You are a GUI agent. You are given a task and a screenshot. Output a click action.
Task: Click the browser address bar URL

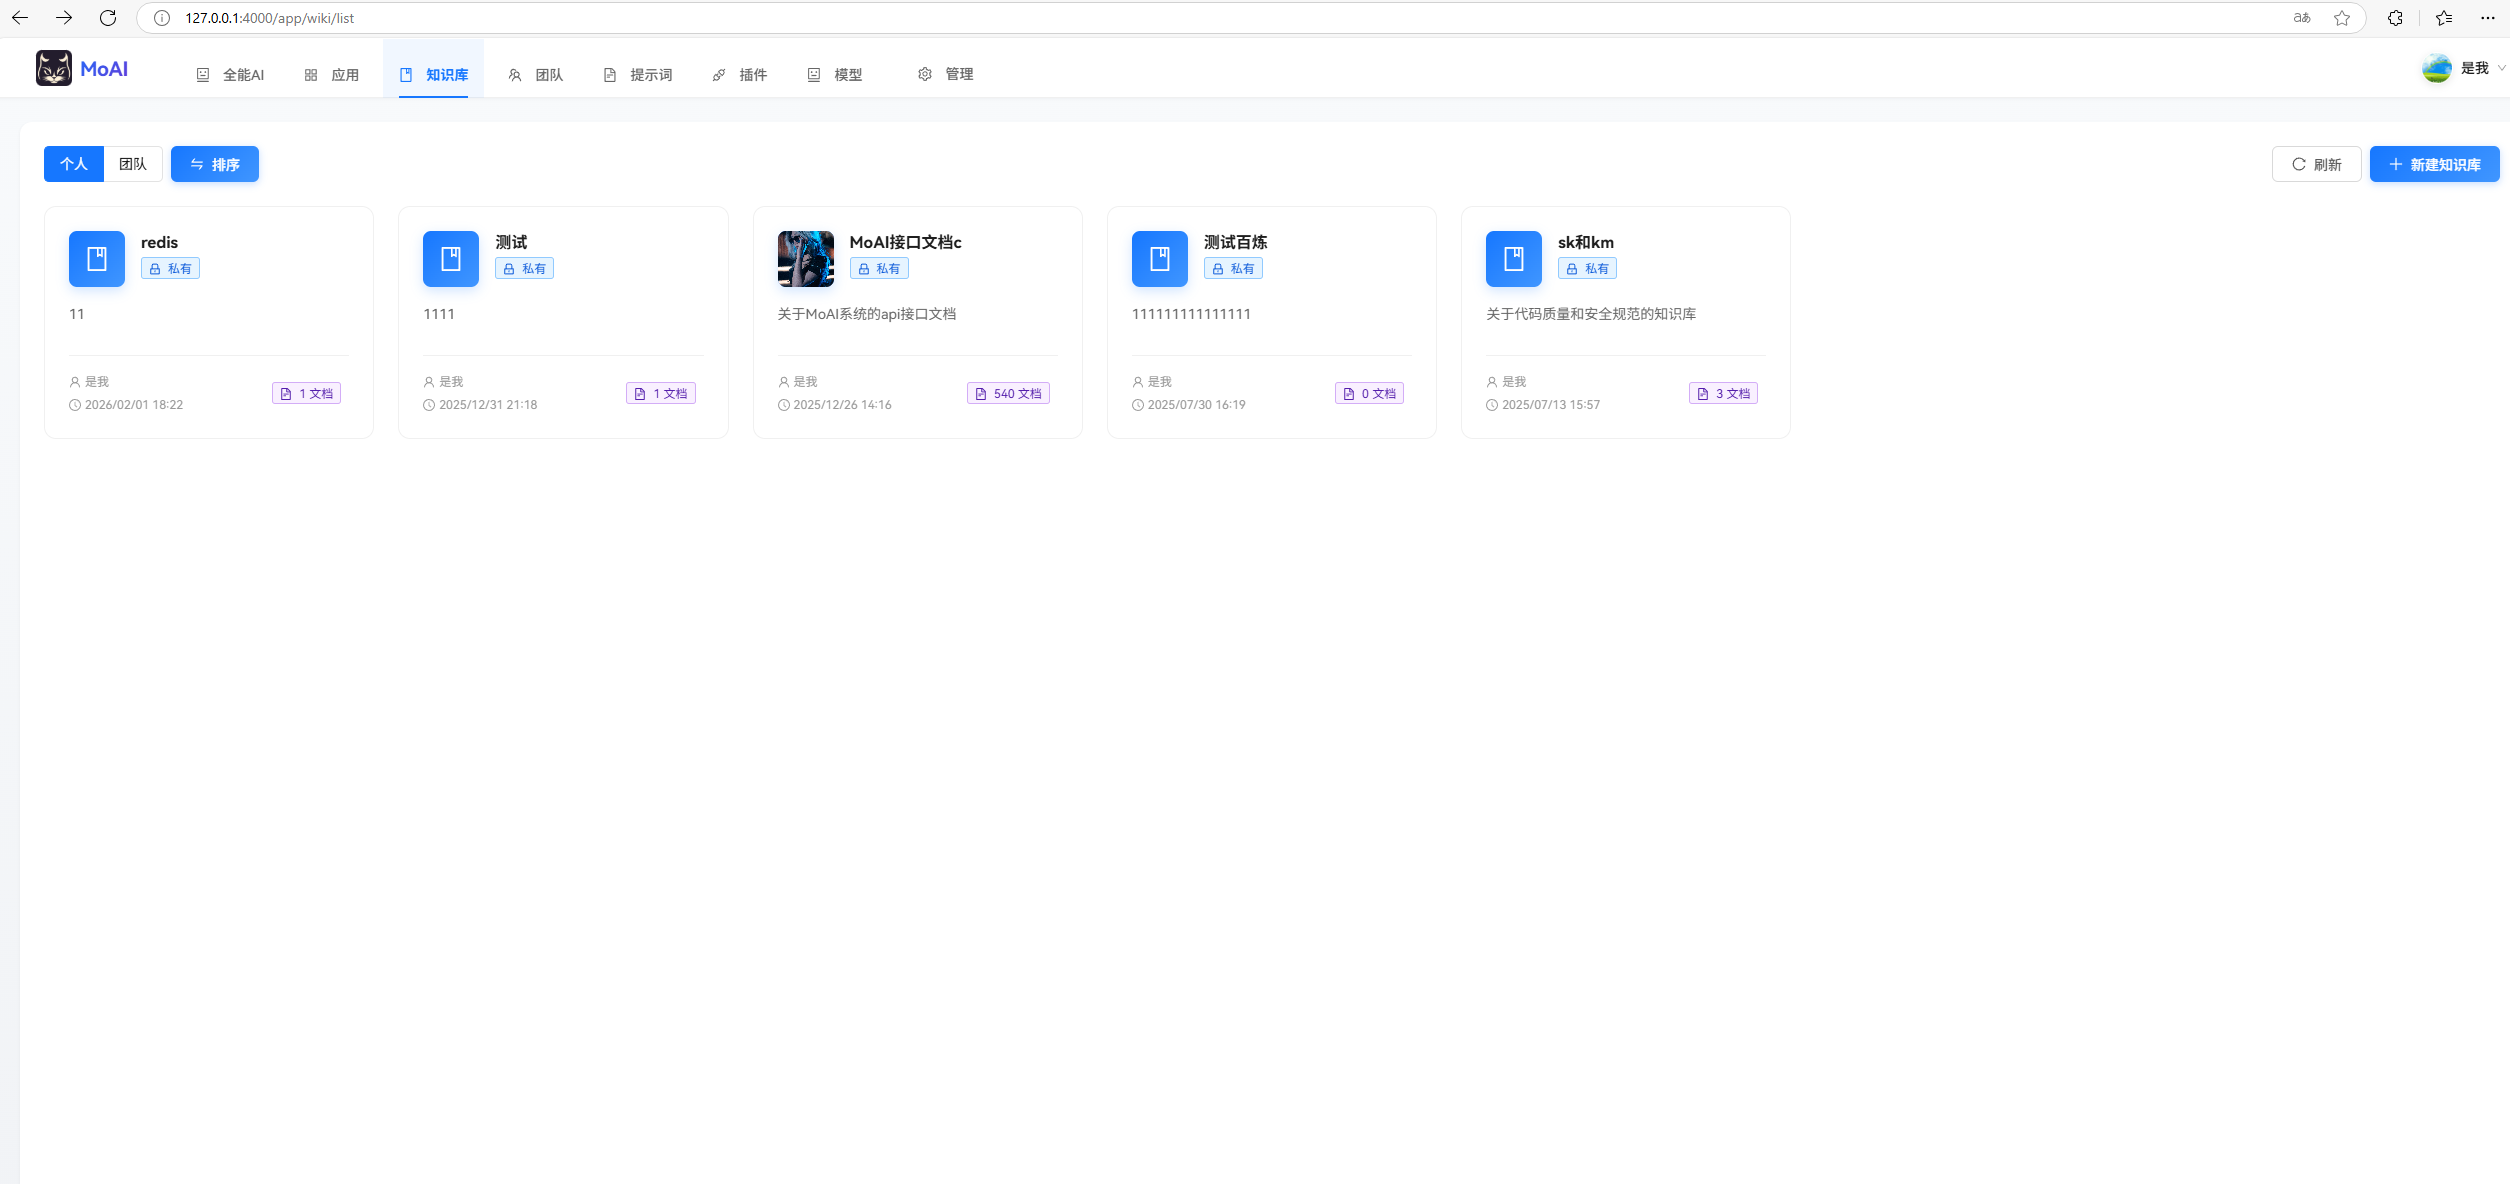pos(270,18)
